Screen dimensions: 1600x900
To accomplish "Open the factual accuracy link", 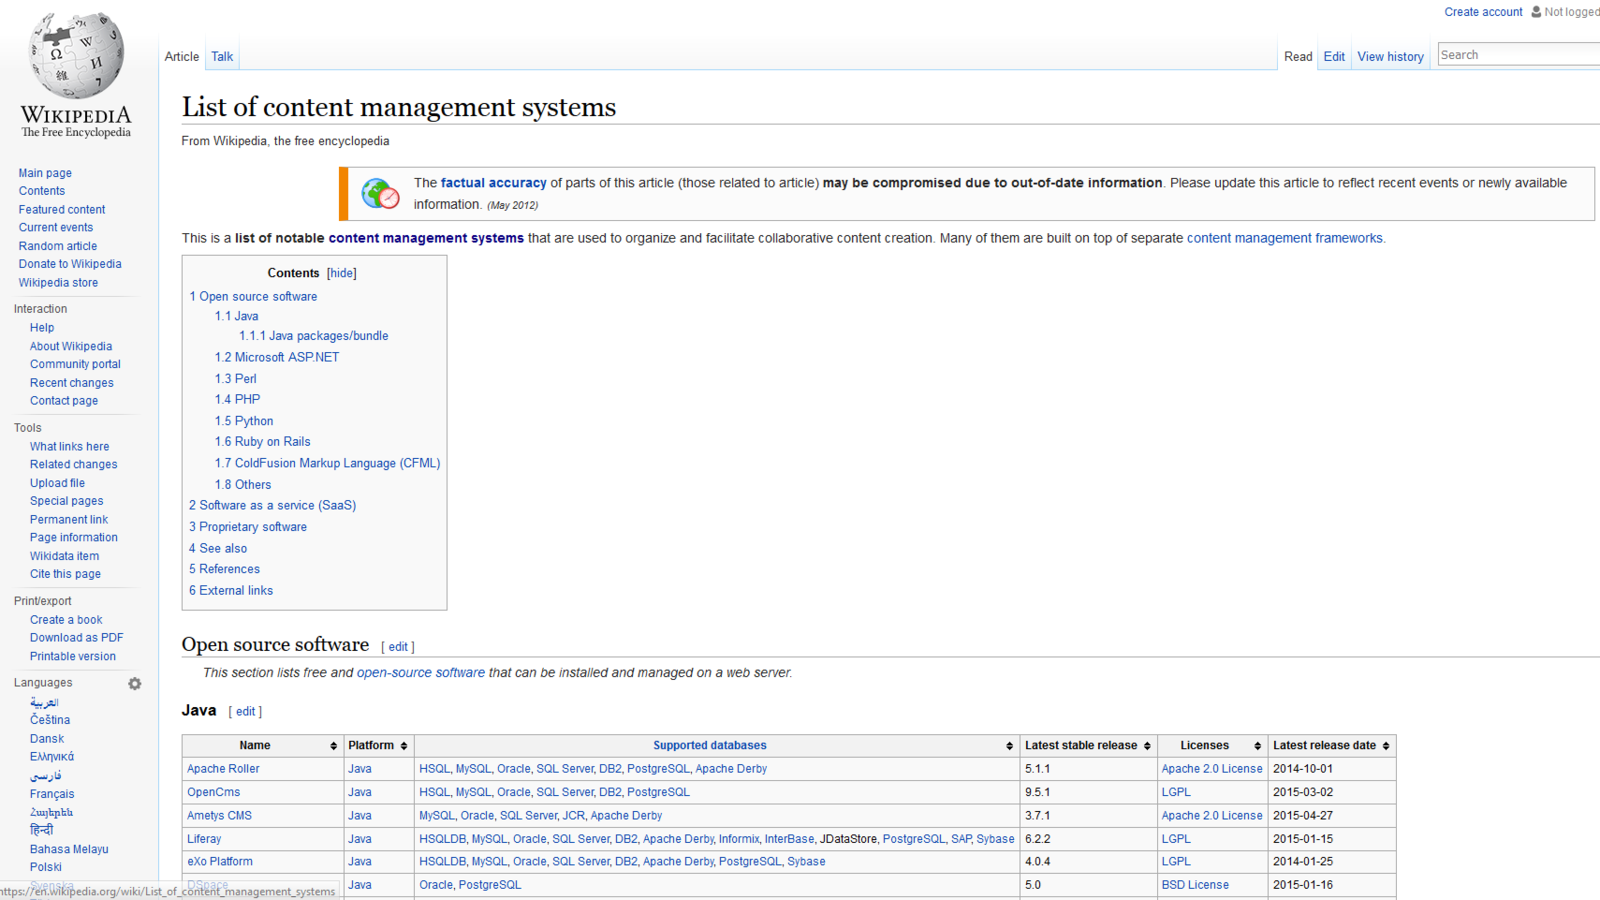I will click(x=494, y=183).
